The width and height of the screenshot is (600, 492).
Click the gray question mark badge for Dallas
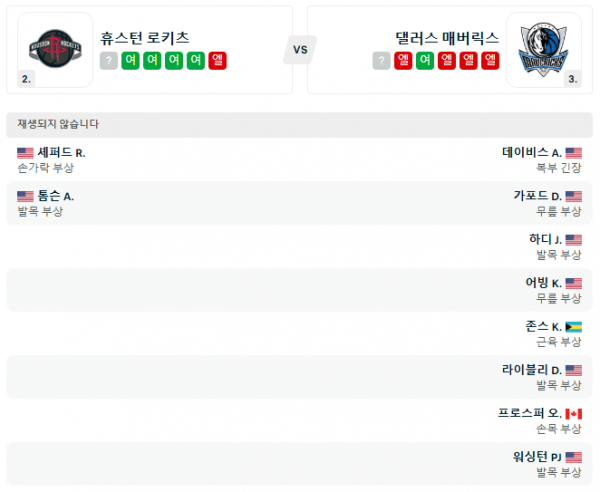[381, 61]
